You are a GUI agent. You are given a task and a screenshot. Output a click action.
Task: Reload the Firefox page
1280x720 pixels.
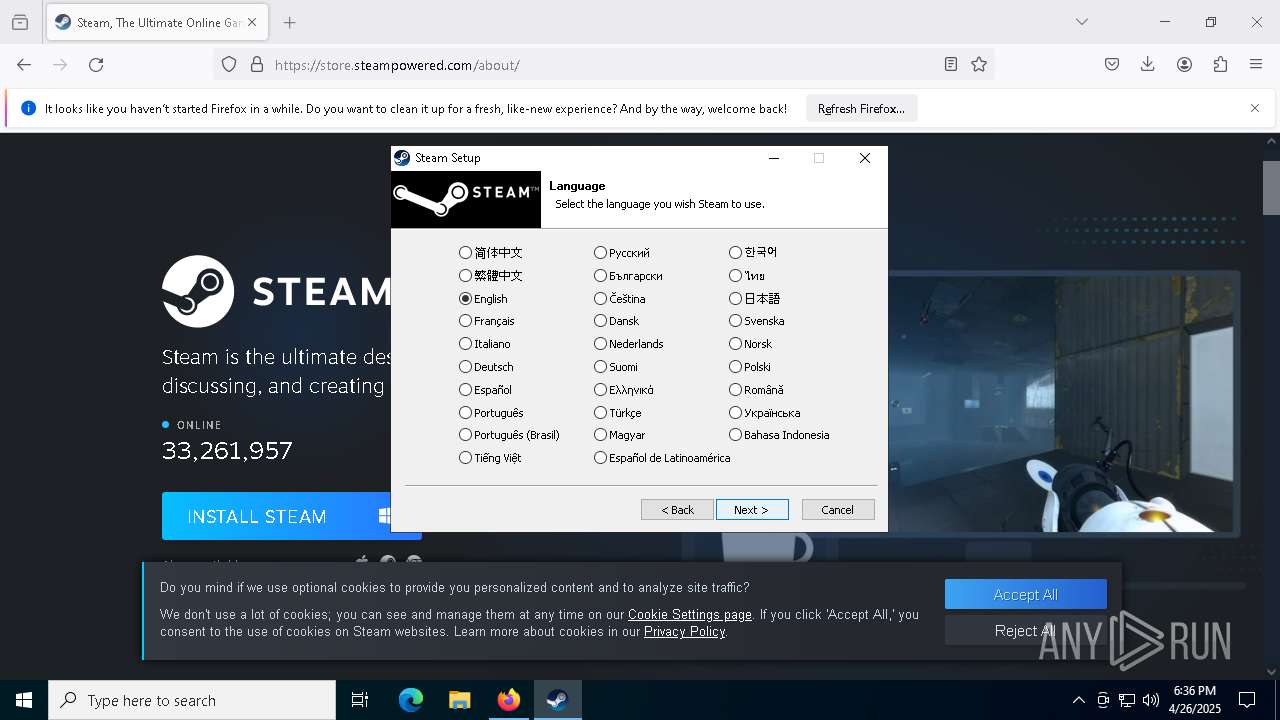click(x=96, y=64)
